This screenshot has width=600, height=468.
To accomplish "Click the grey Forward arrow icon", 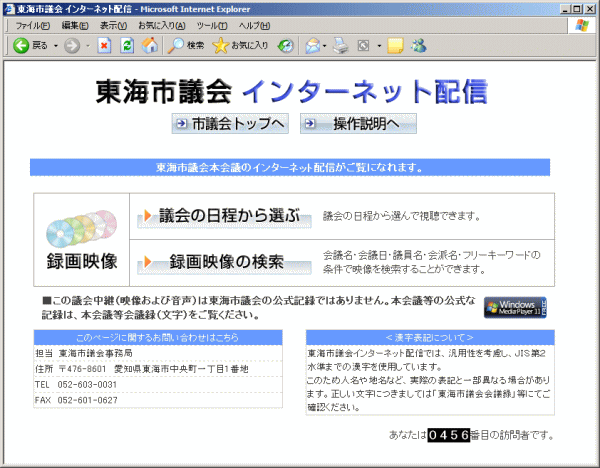I will pyautogui.click(x=72, y=46).
